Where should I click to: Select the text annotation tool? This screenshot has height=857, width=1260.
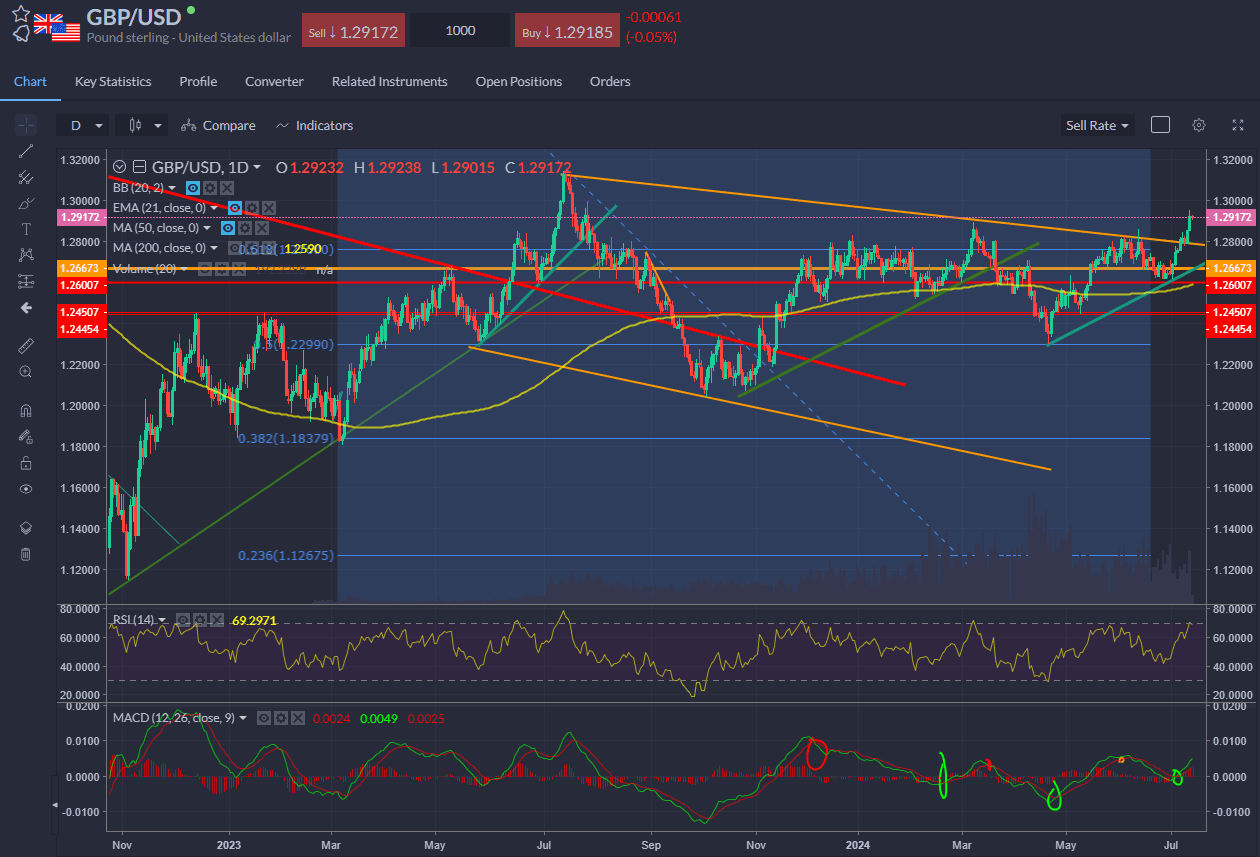26,229
